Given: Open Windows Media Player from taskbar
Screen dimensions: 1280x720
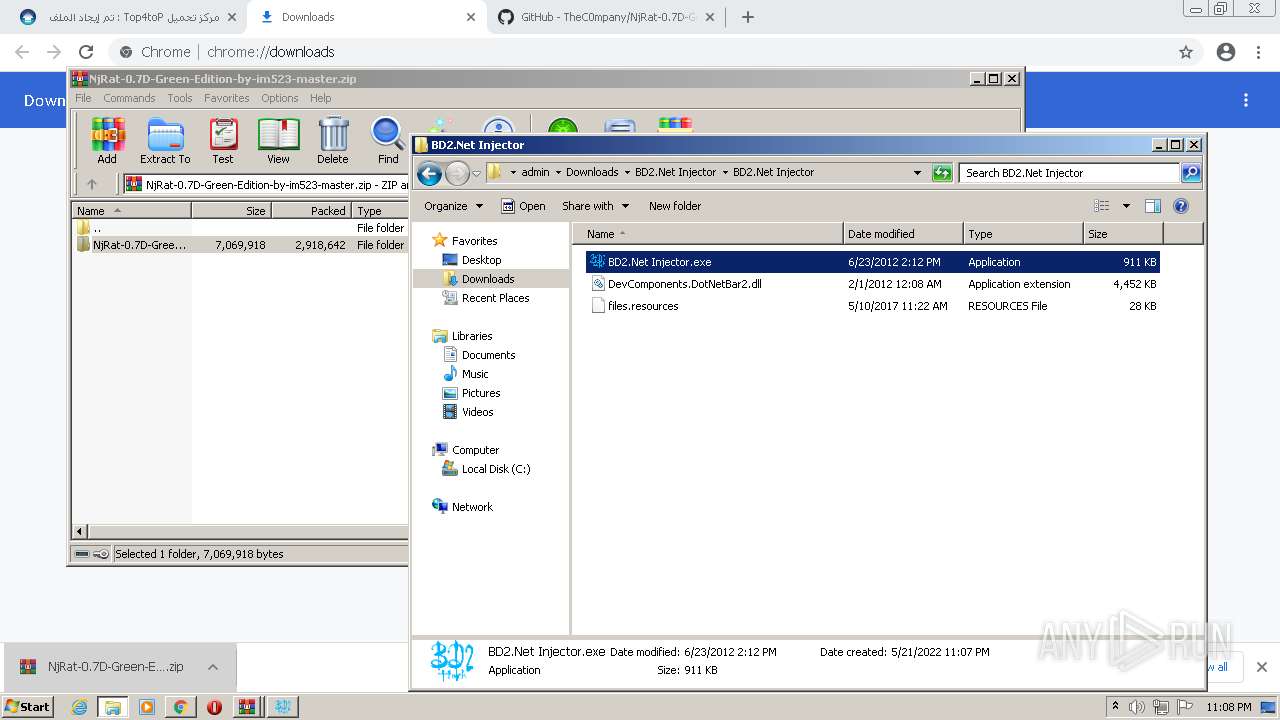Looking at the screenshot, I should tap(147, 707).
